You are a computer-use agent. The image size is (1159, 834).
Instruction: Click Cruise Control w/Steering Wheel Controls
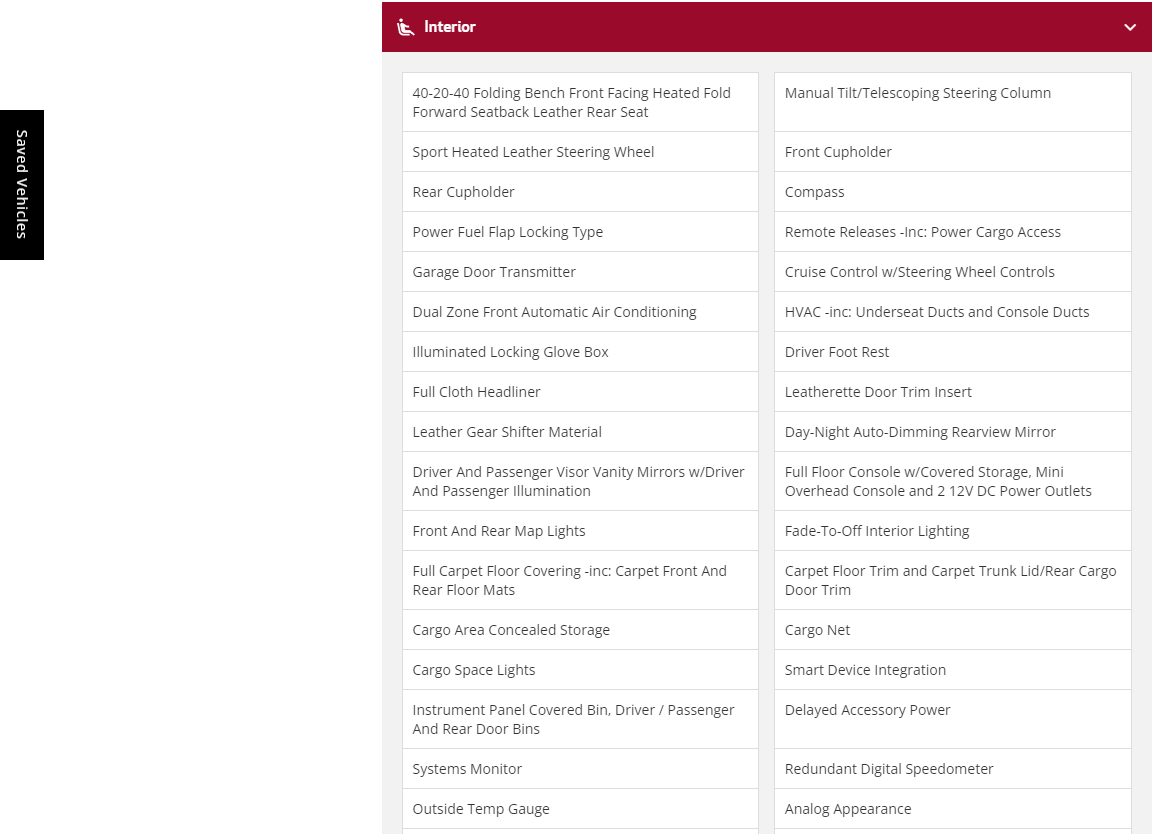point(919,272)
